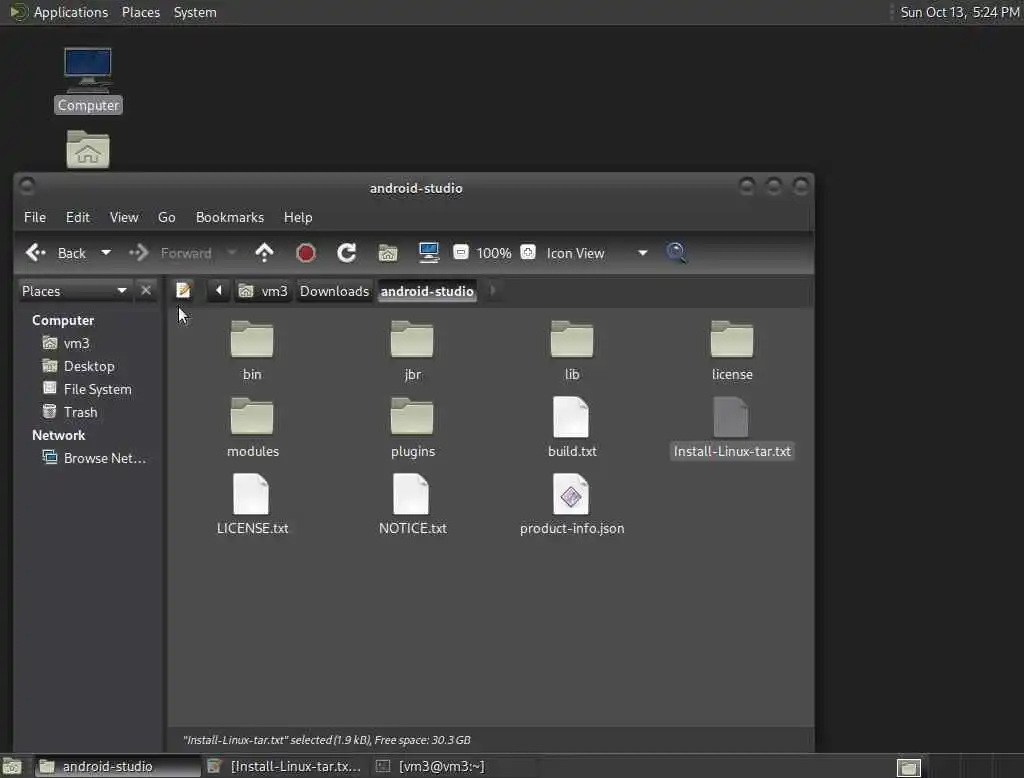Click the show desktop button in taskbar
Viewport: 1024px width, 778px height.
click(12, 766)
